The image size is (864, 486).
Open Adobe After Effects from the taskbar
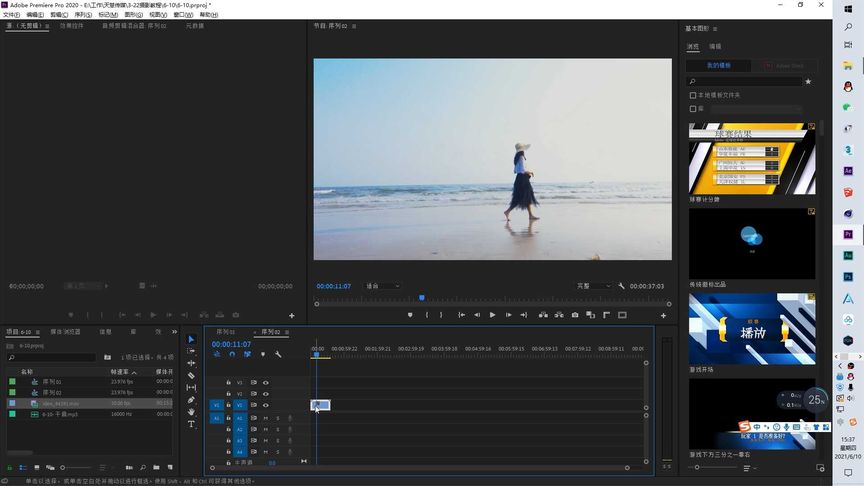(848, 171)
